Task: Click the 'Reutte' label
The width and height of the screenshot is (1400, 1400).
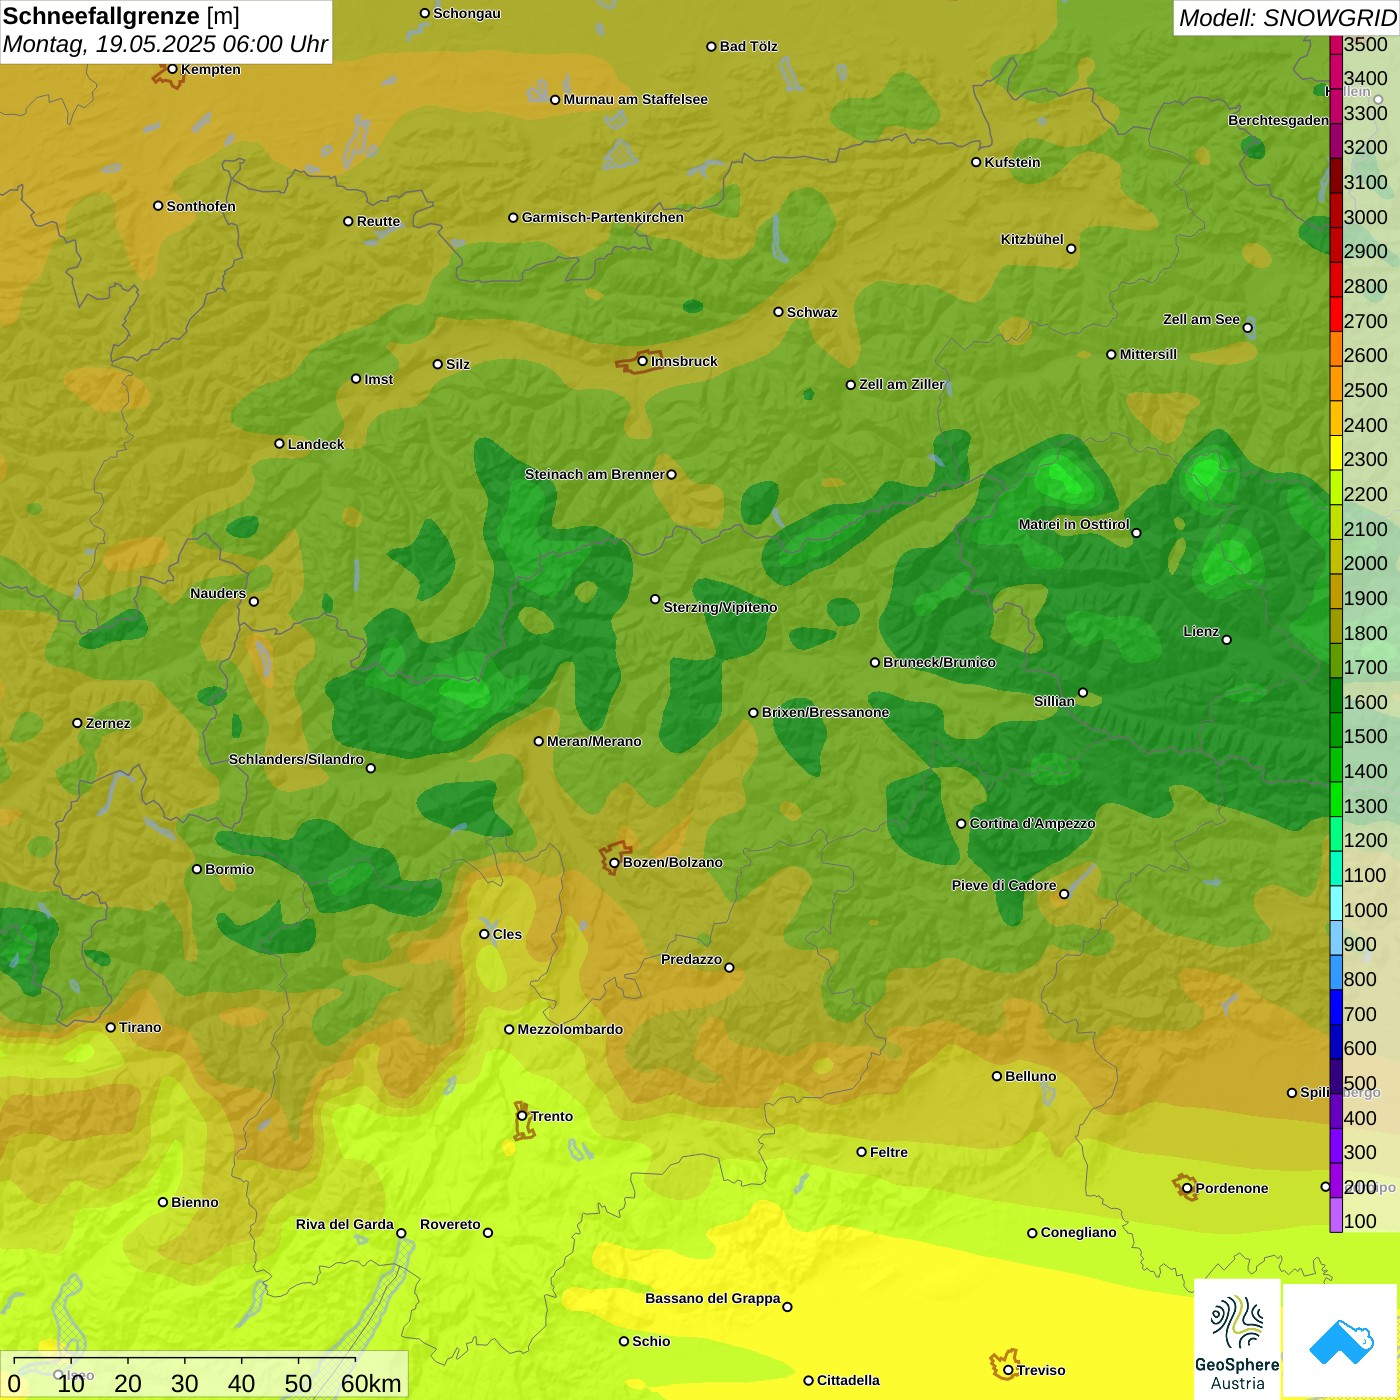Action: tap(378, 221)
